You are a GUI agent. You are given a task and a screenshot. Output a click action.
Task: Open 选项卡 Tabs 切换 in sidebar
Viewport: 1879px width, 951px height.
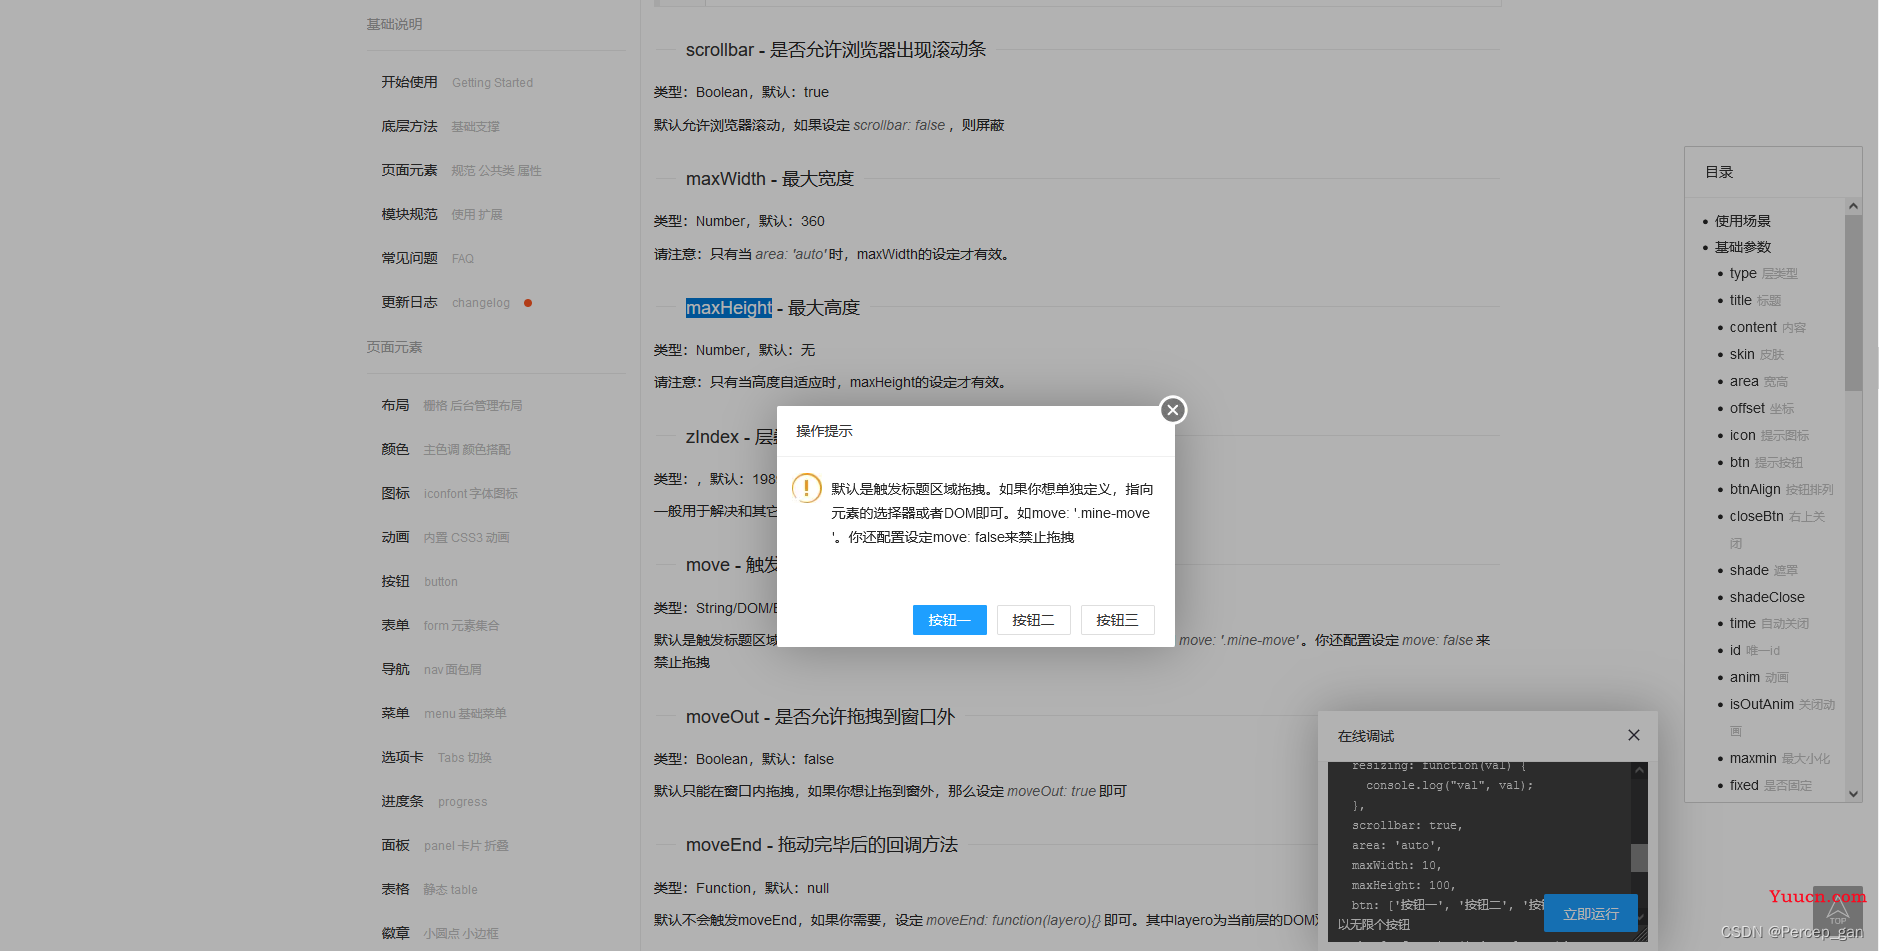(436, 757)
